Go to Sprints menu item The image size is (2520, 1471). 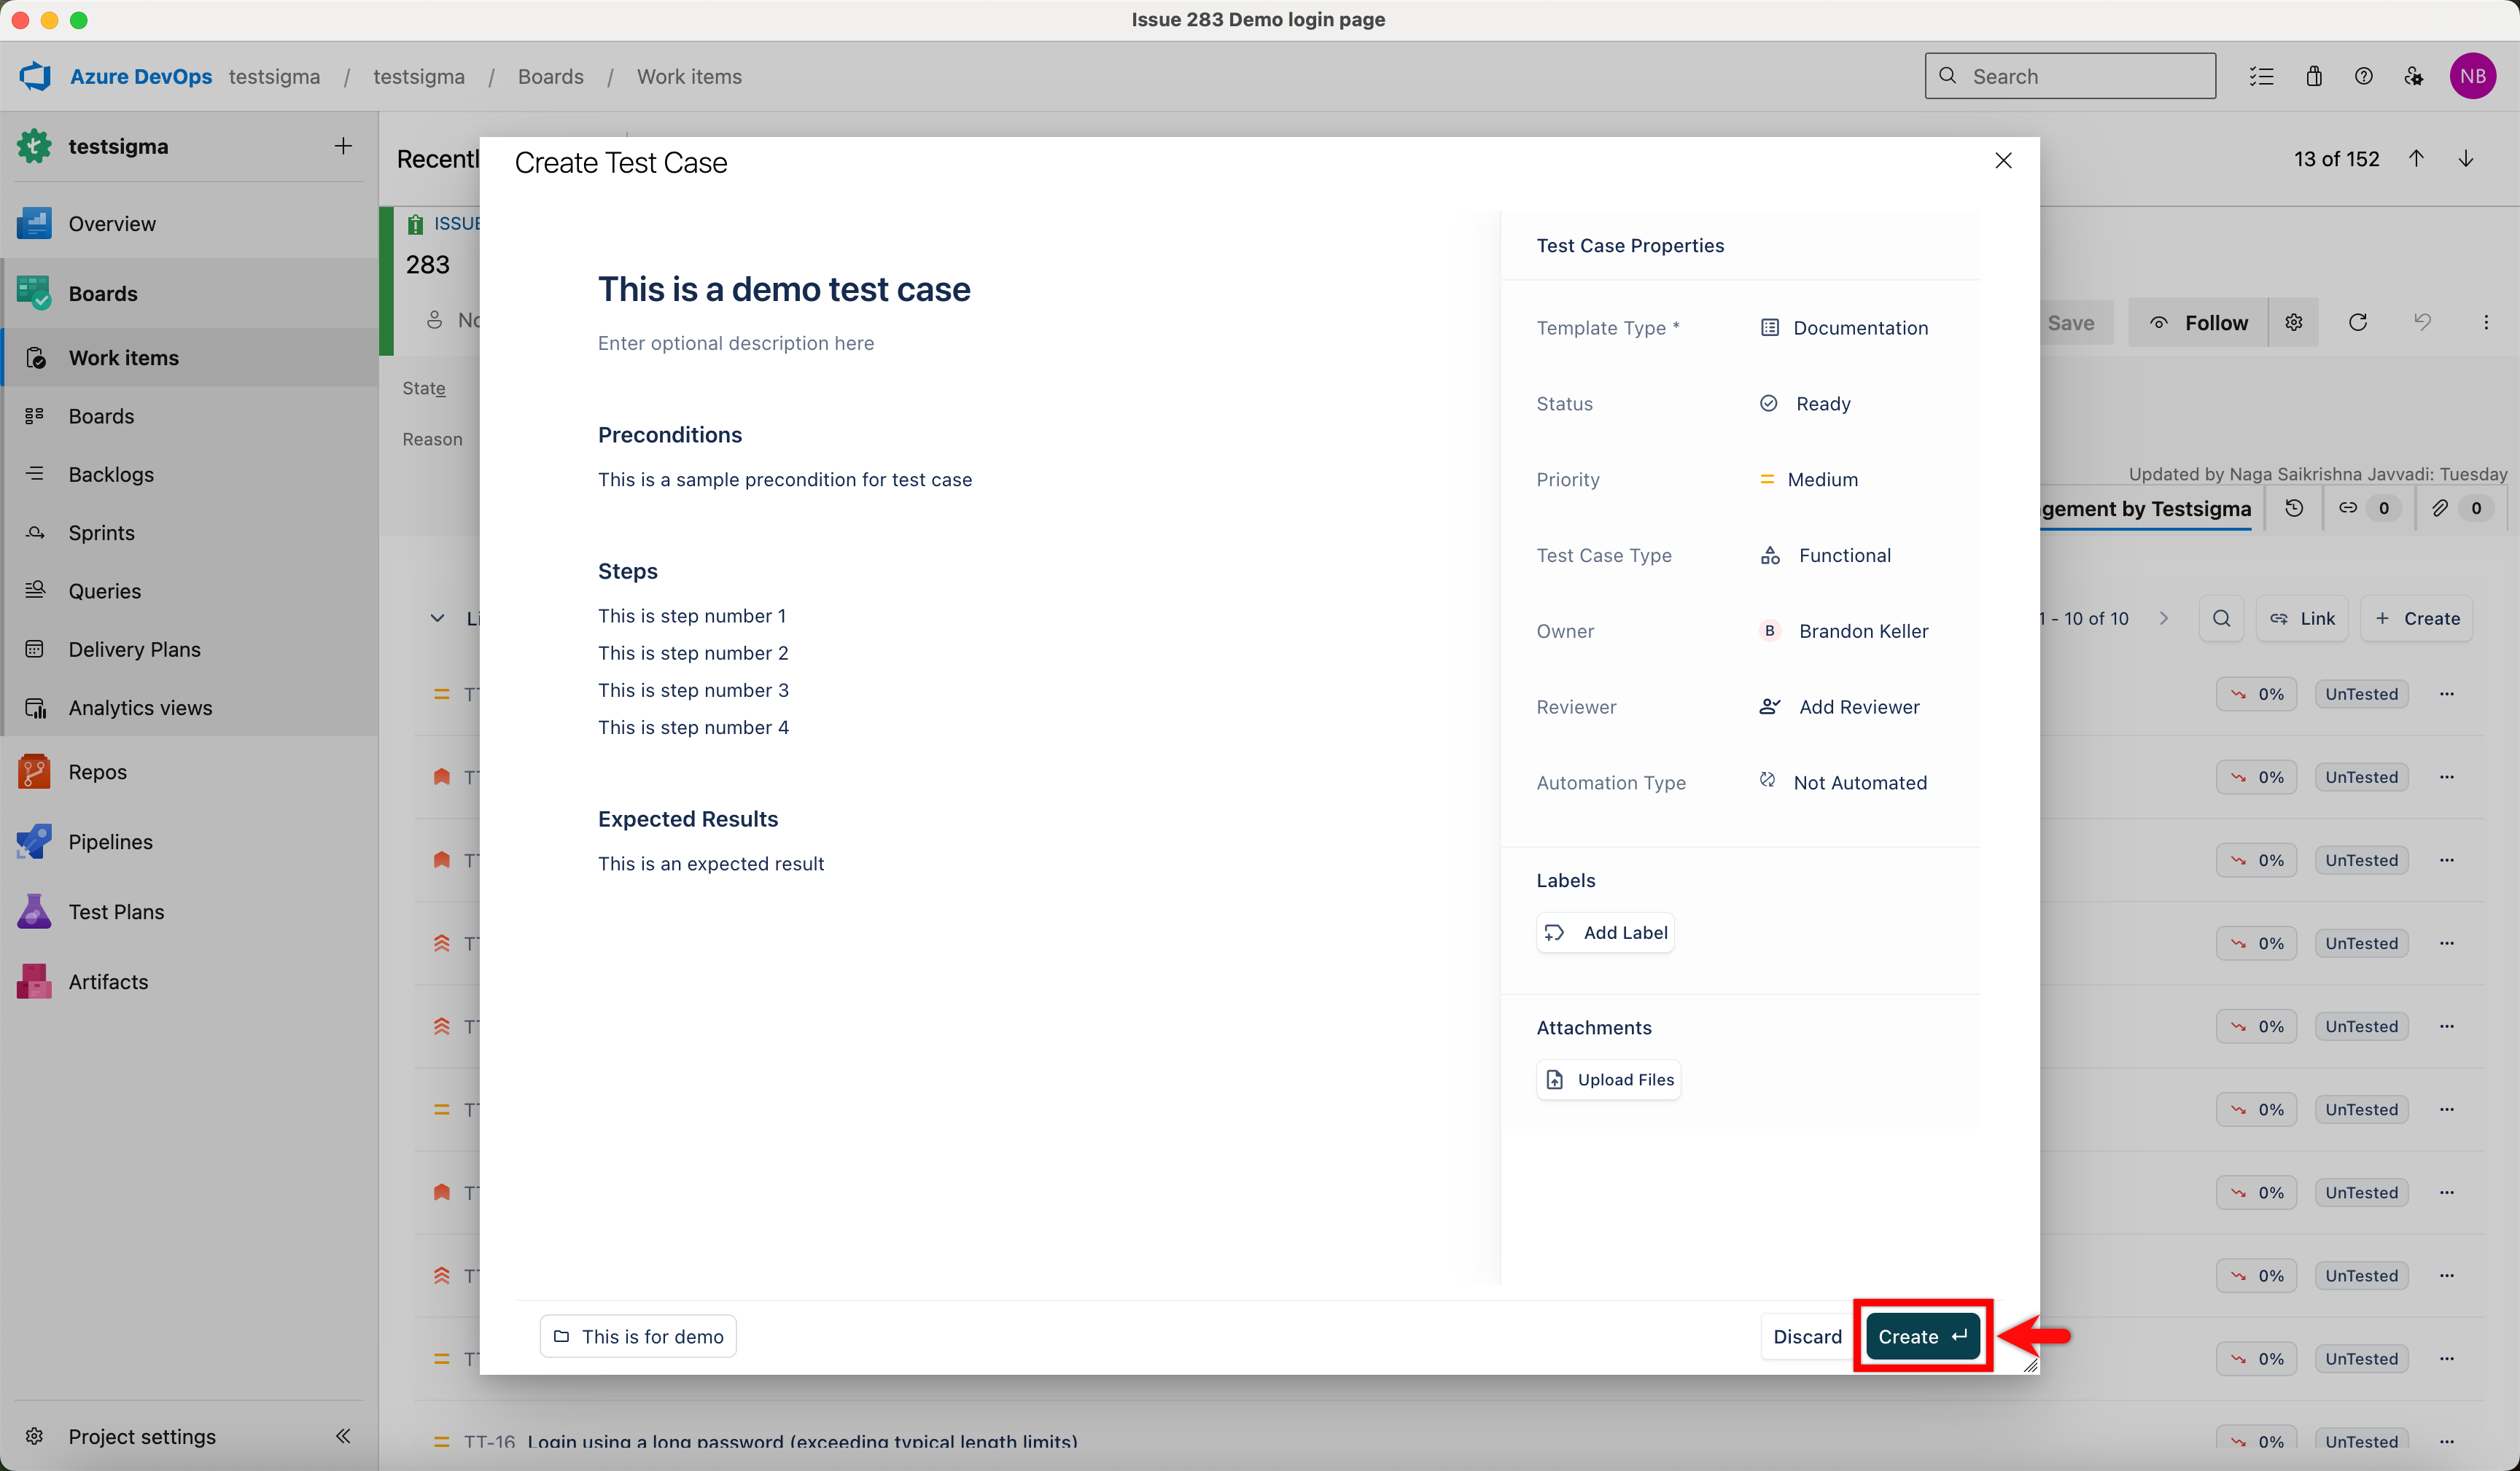pyautogui.click(x=101, y=532)
